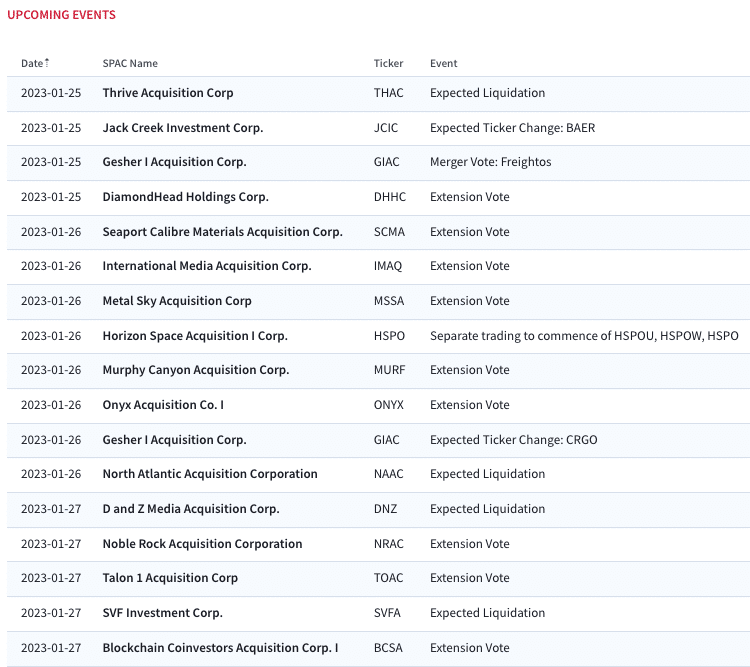Viewport: 750px width, 667px height.
Task: Click the SCMA ticker cell
Action: click(389, 232)
